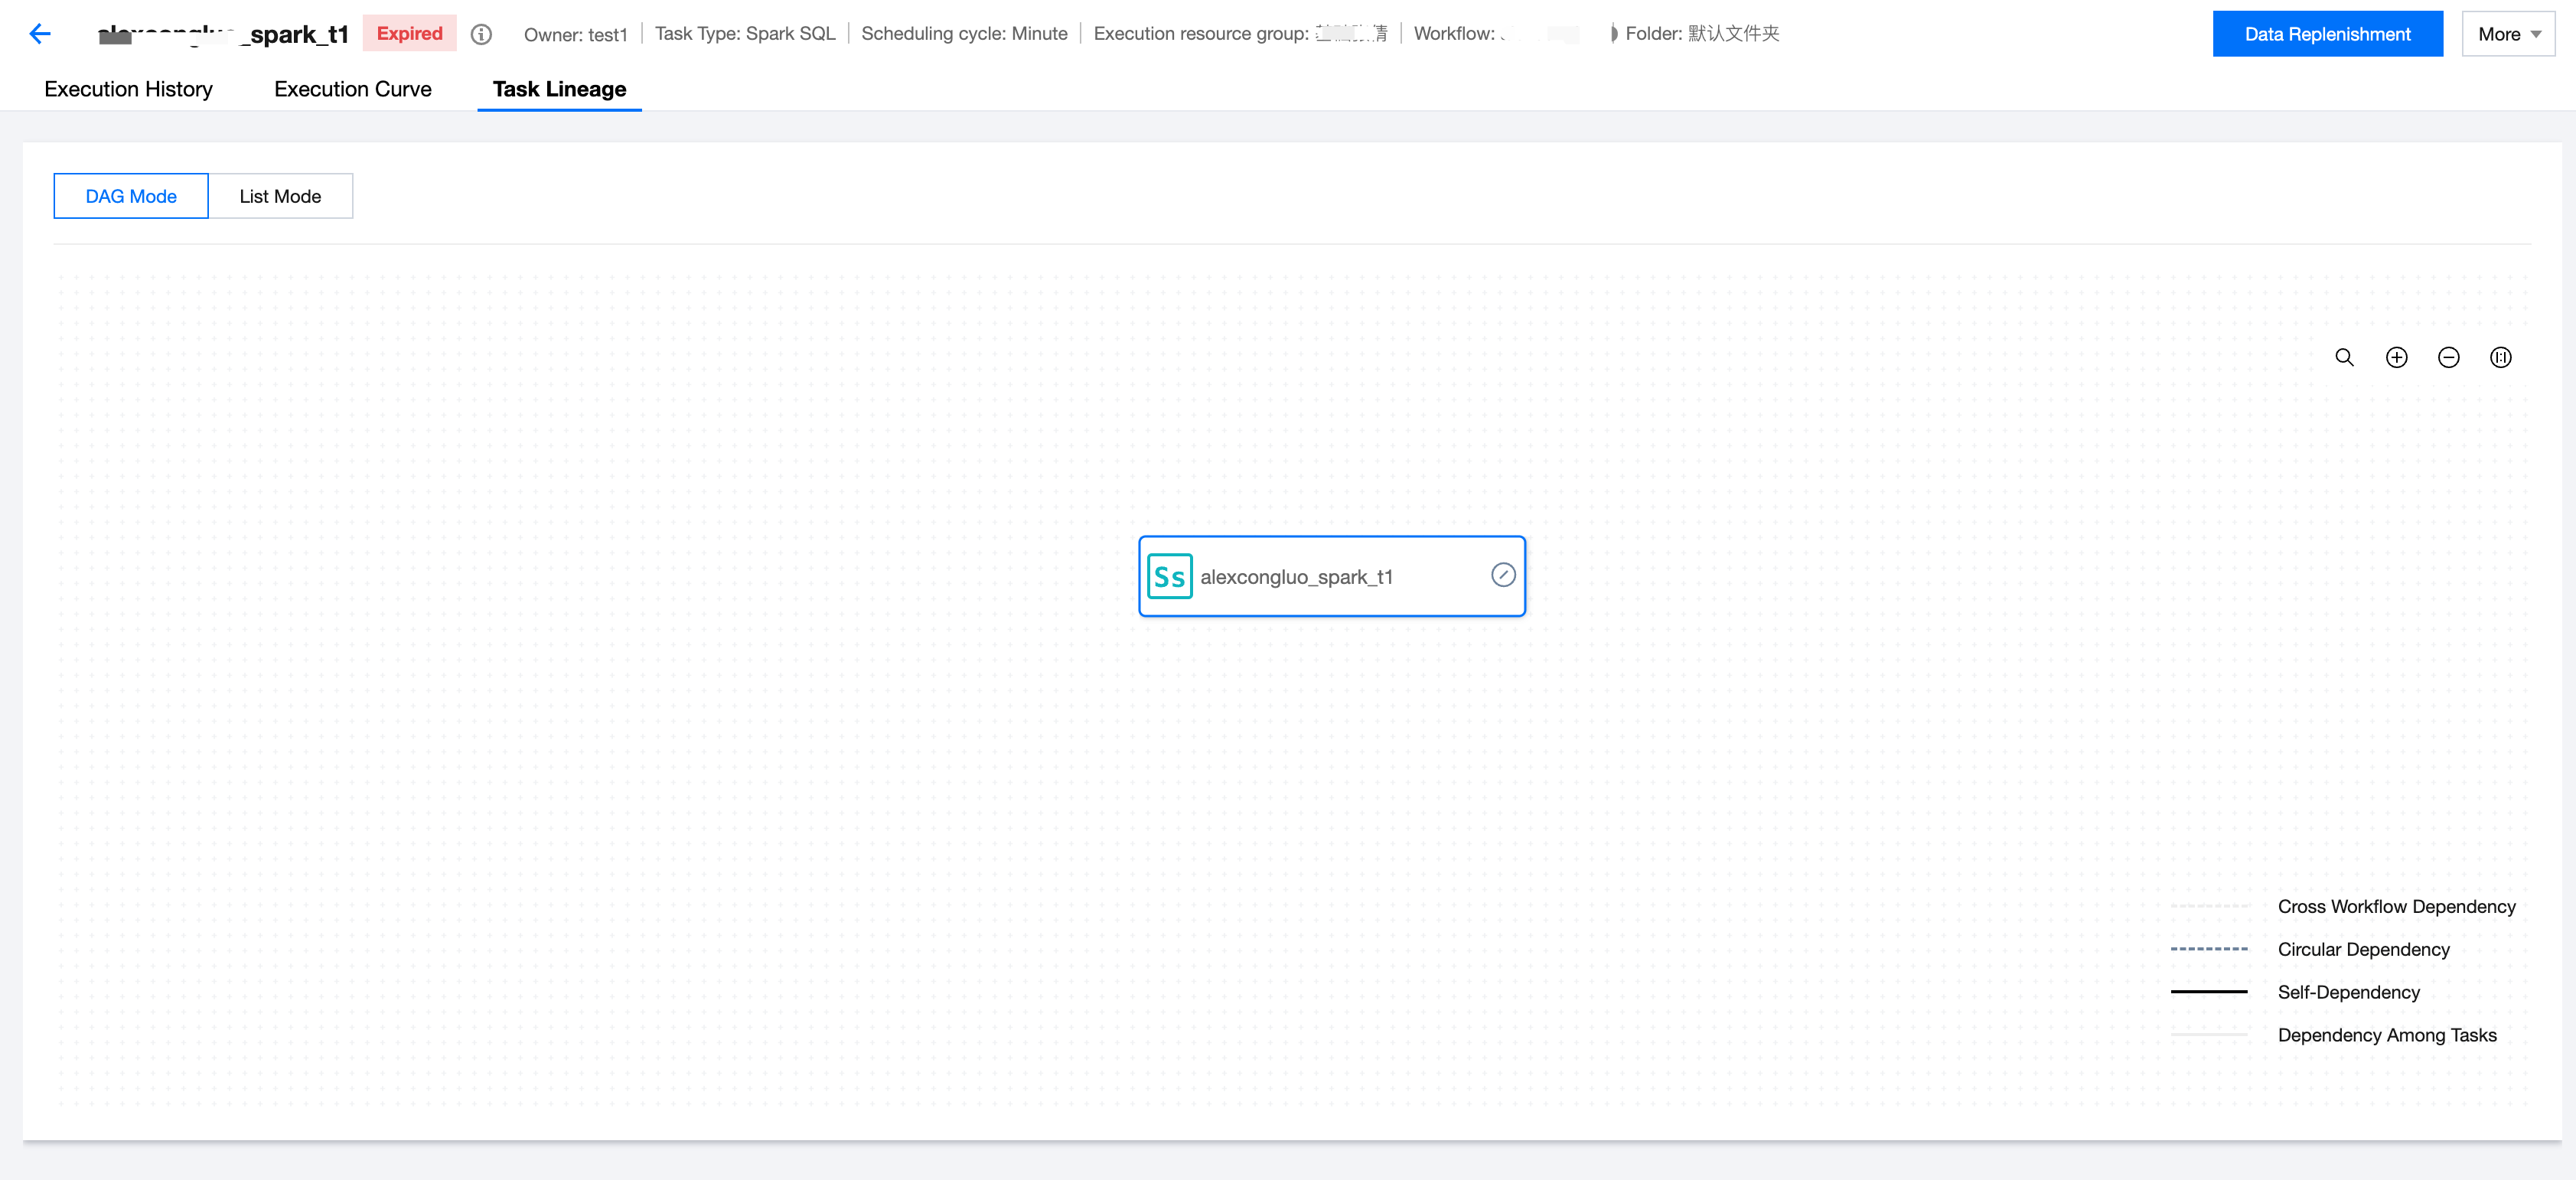Screen dimensions: 2576x1180
Task: Switch to List Mode view
Action: coord(280,196)
